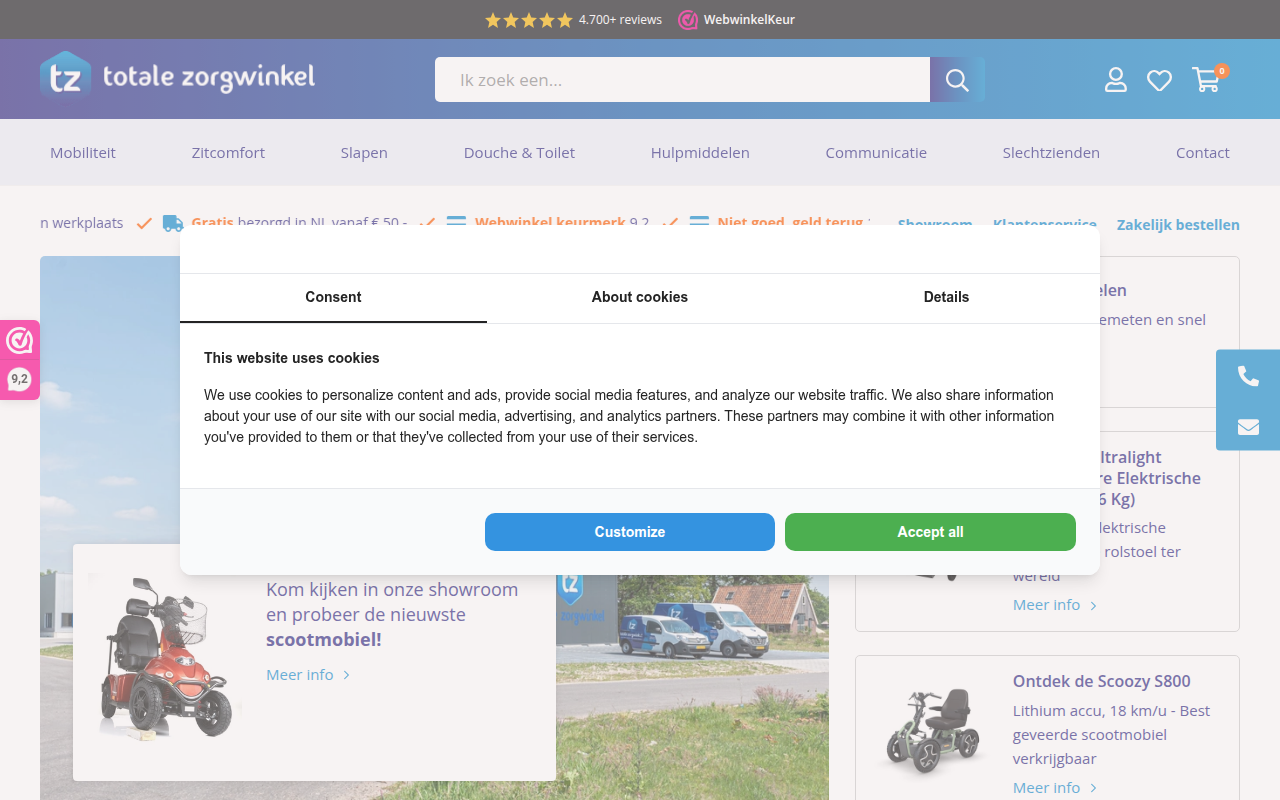Viewport: 1280px width, 800px height.
Task: Open the Mobiliteit menu
Action: (83, 152)
